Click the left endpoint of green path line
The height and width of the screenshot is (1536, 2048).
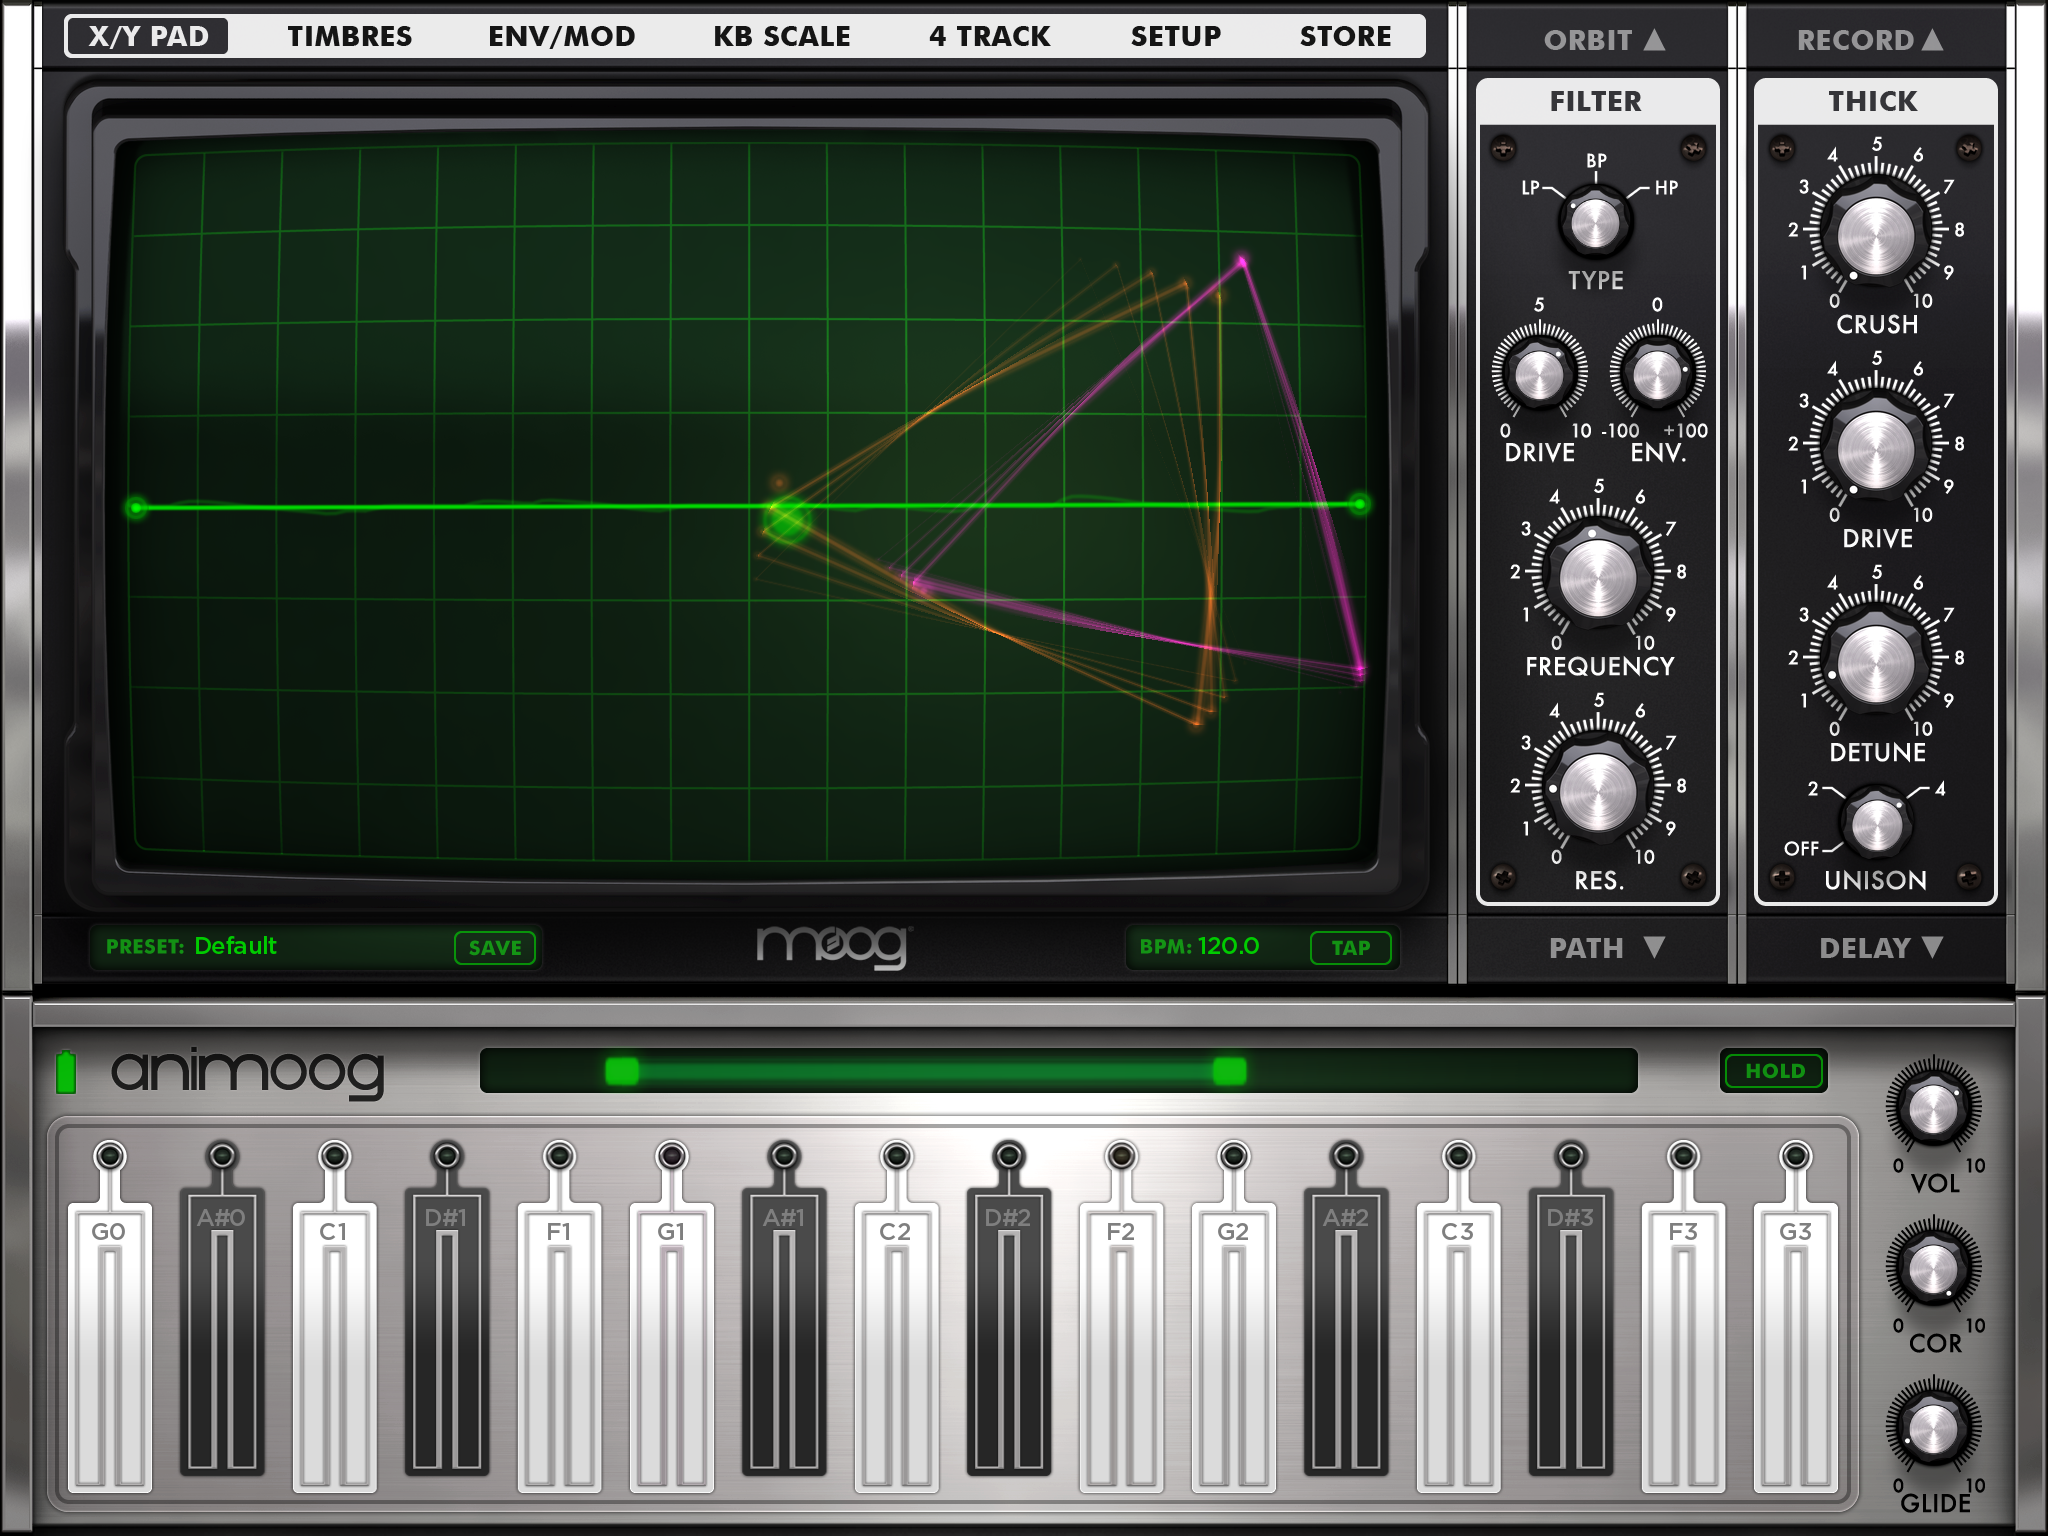[137, 508]
